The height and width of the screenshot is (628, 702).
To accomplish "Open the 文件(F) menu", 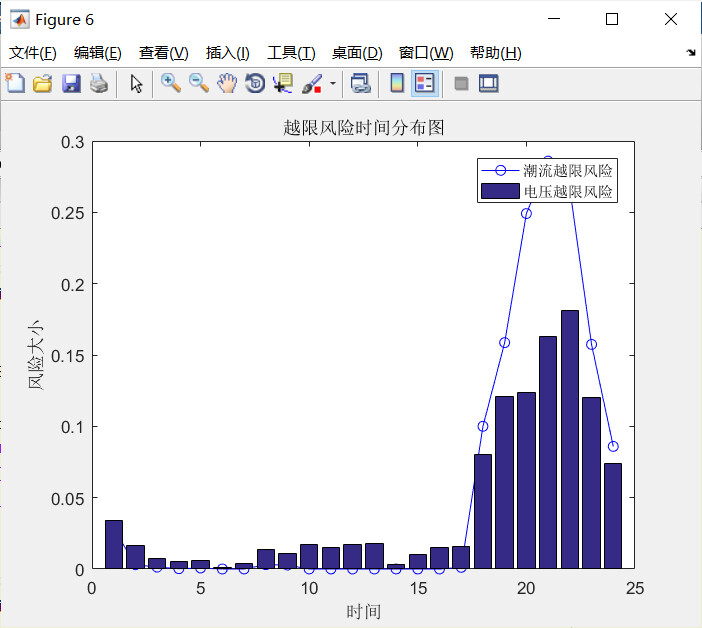I will [x=33, y=53].
